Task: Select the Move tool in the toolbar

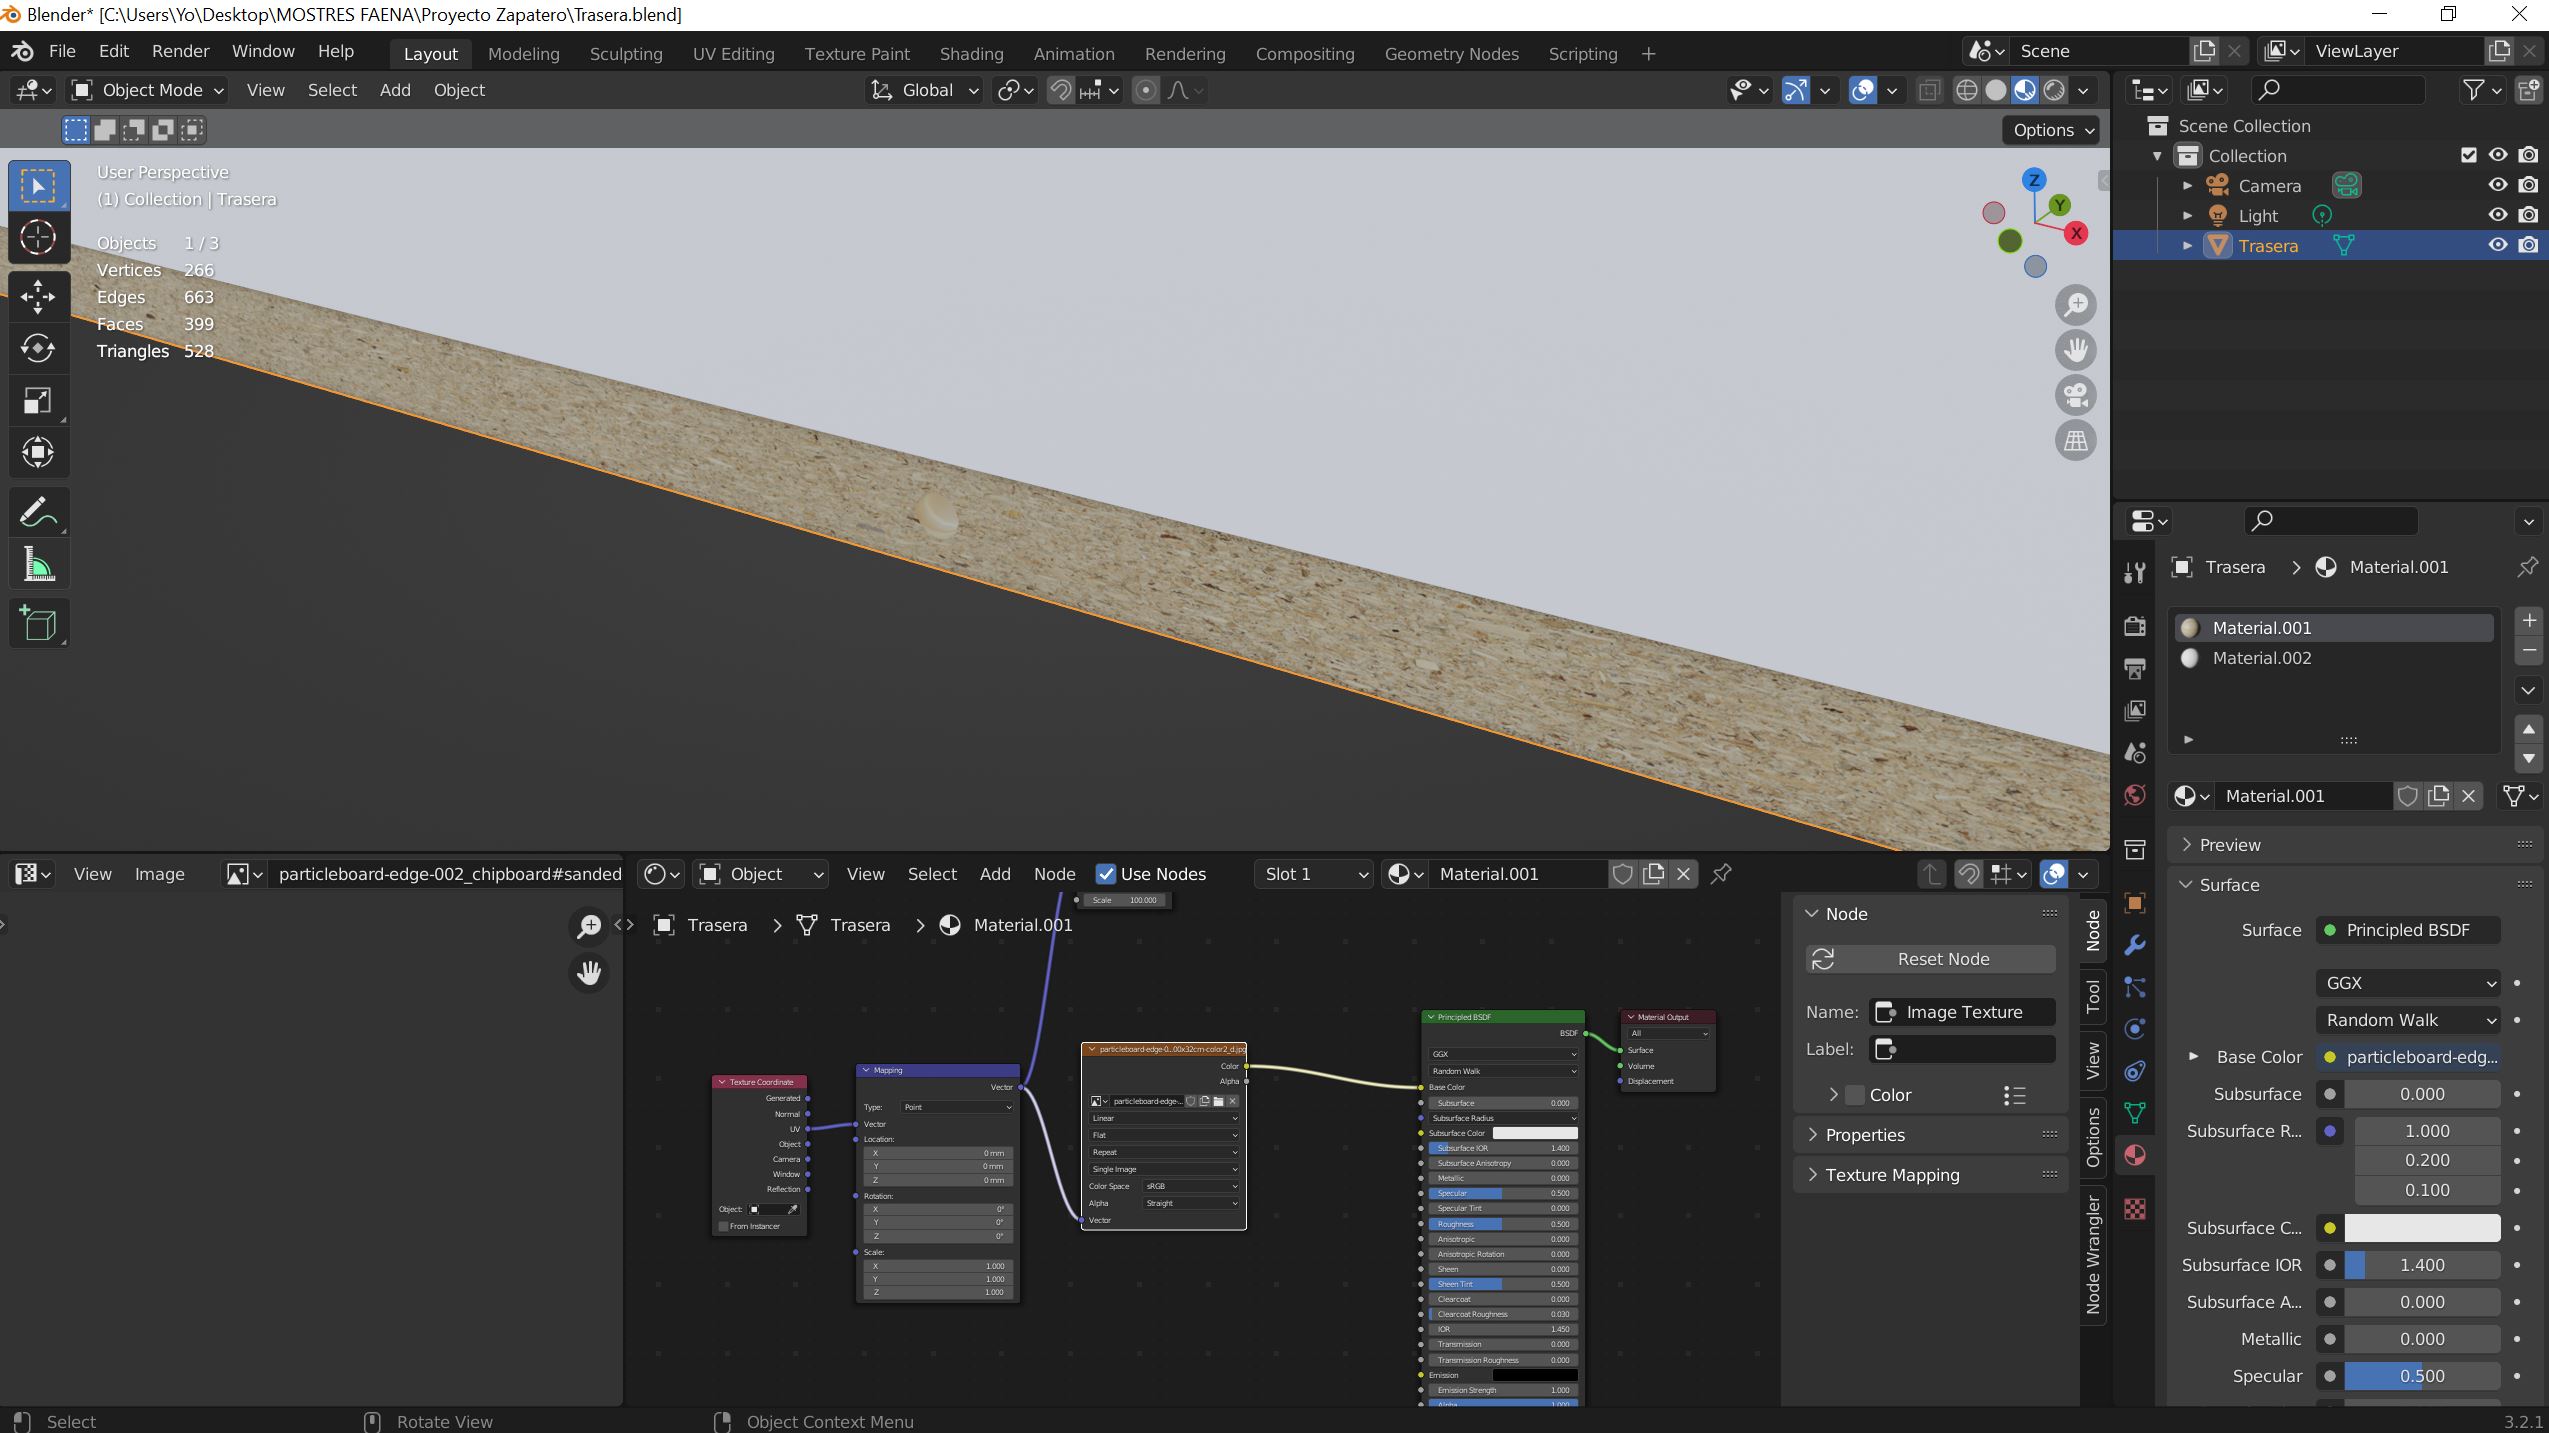Action: [x=38, y=296]
